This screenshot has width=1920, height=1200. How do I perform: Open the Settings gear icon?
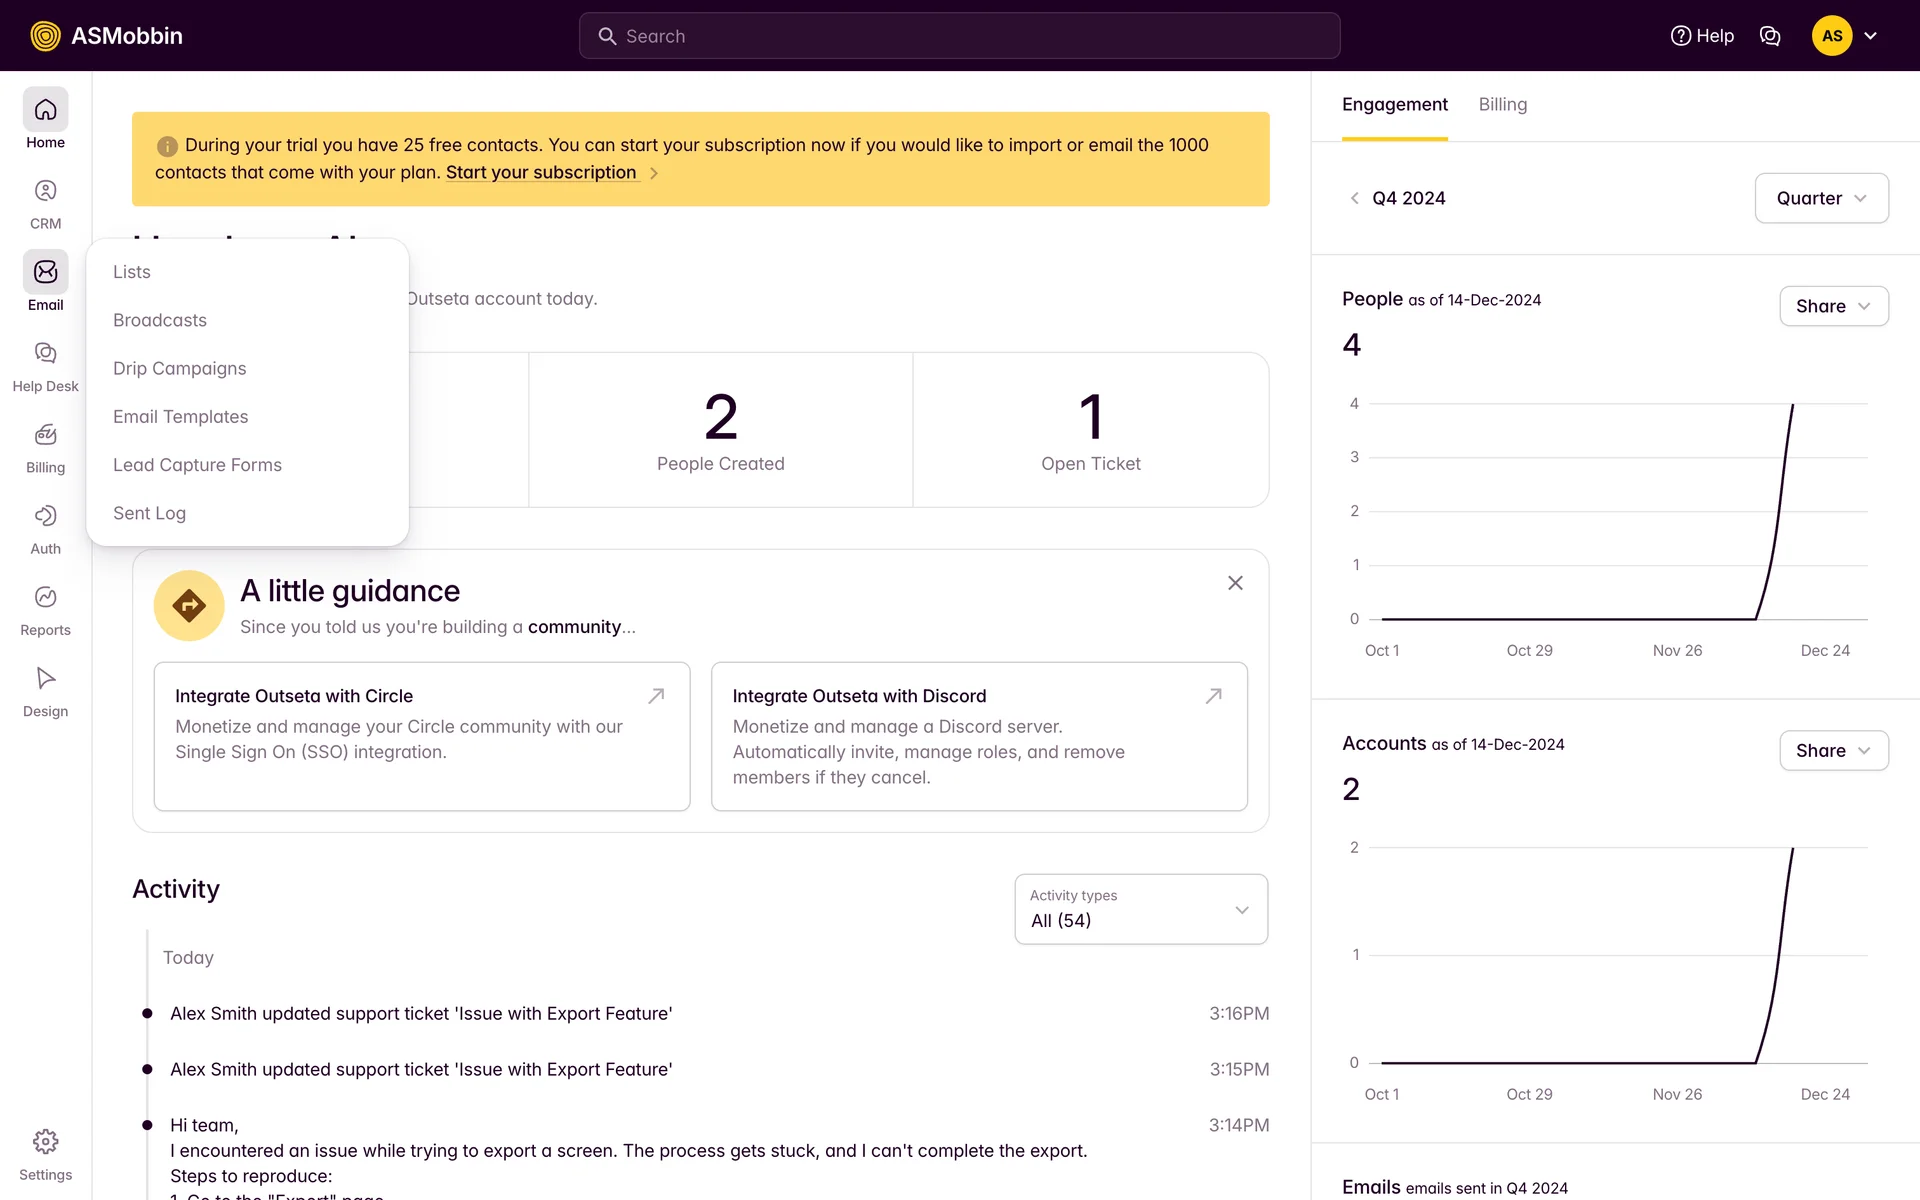pos(45,1142)
